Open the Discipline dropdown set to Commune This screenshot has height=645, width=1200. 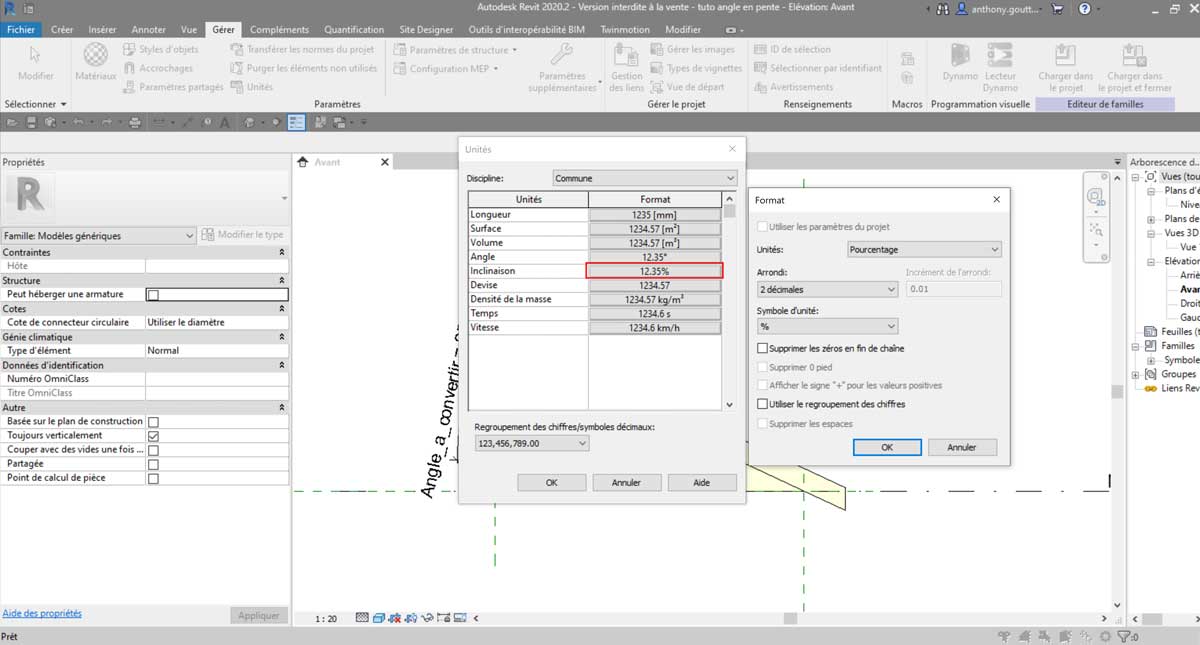click(644, 178)
